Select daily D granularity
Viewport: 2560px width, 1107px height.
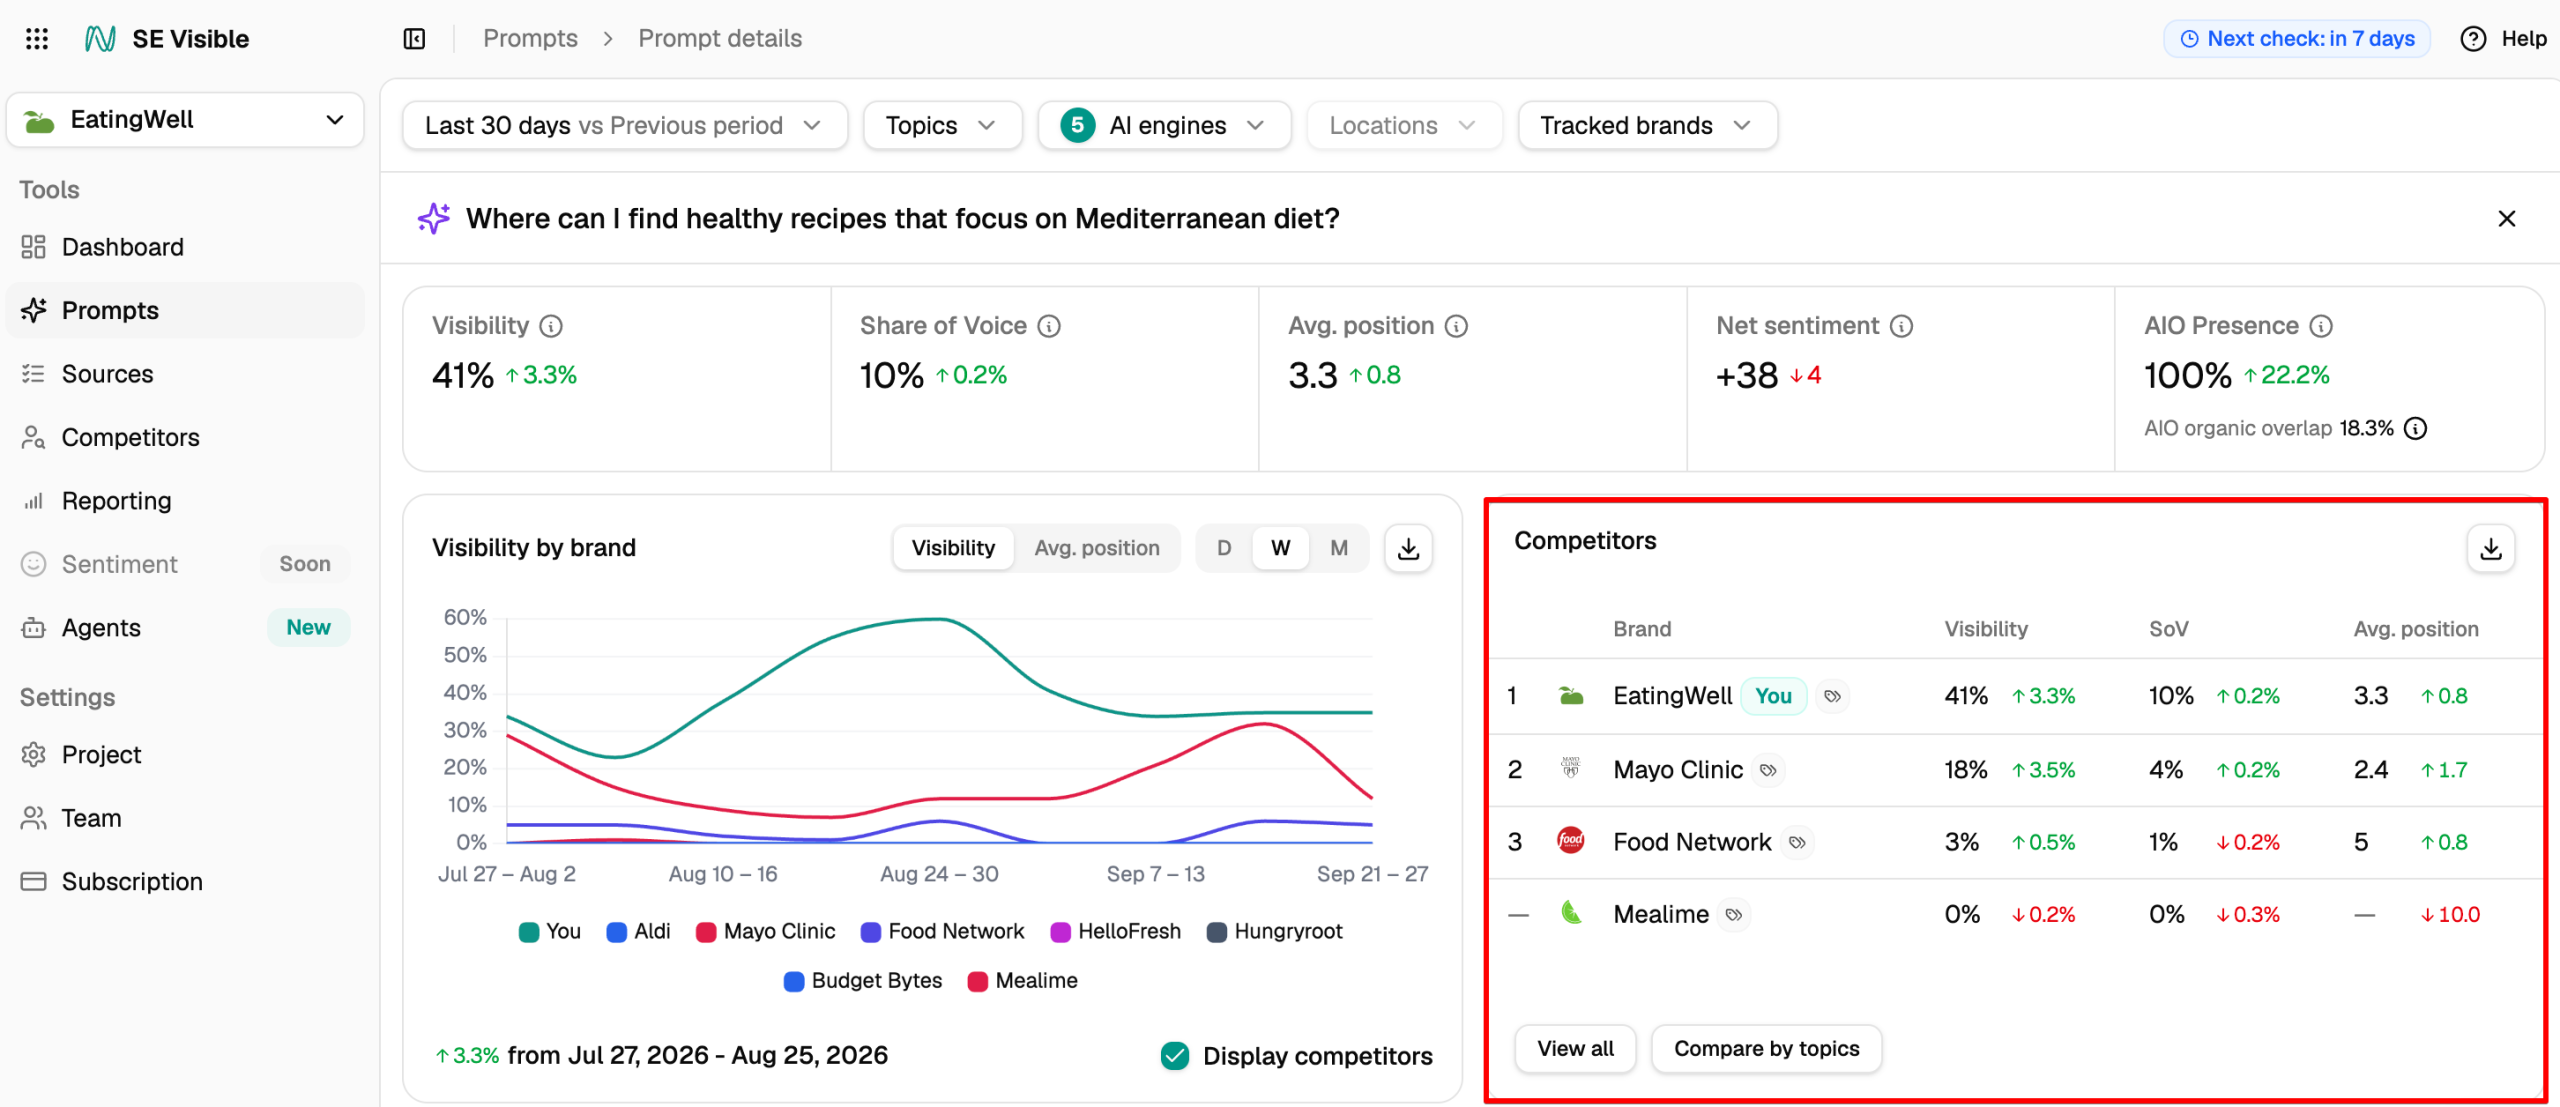pos(1224,548)
